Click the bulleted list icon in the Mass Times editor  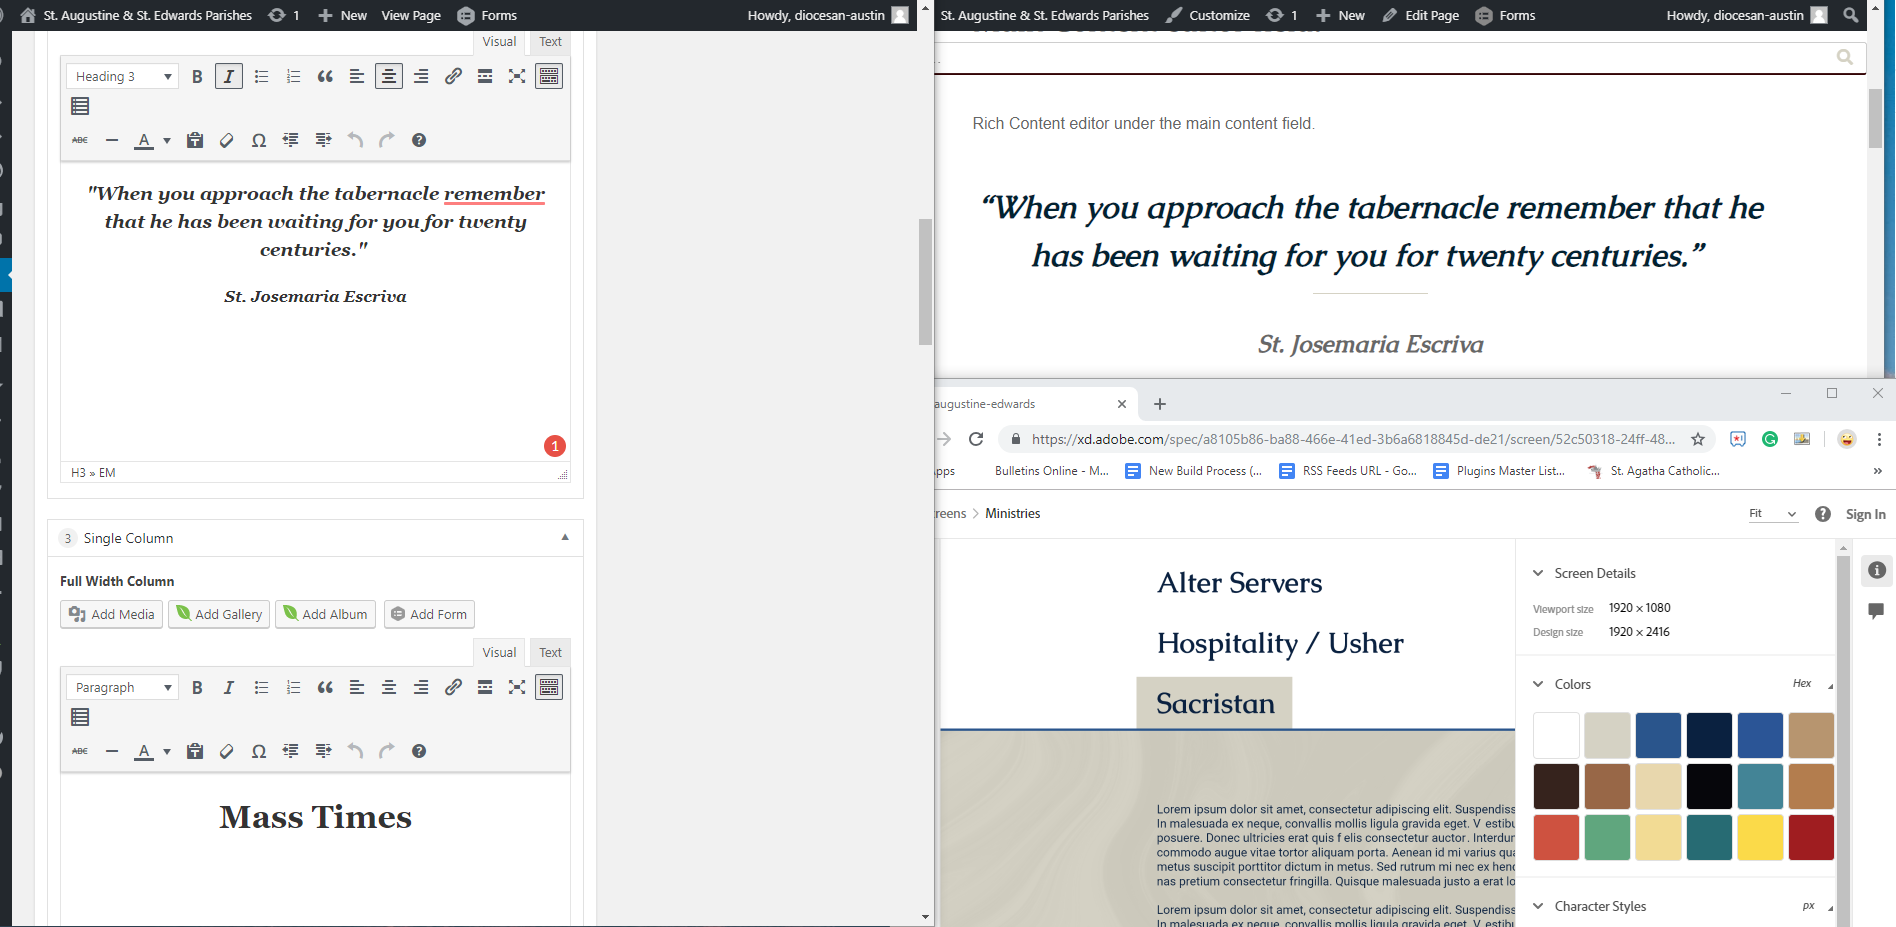261,688
